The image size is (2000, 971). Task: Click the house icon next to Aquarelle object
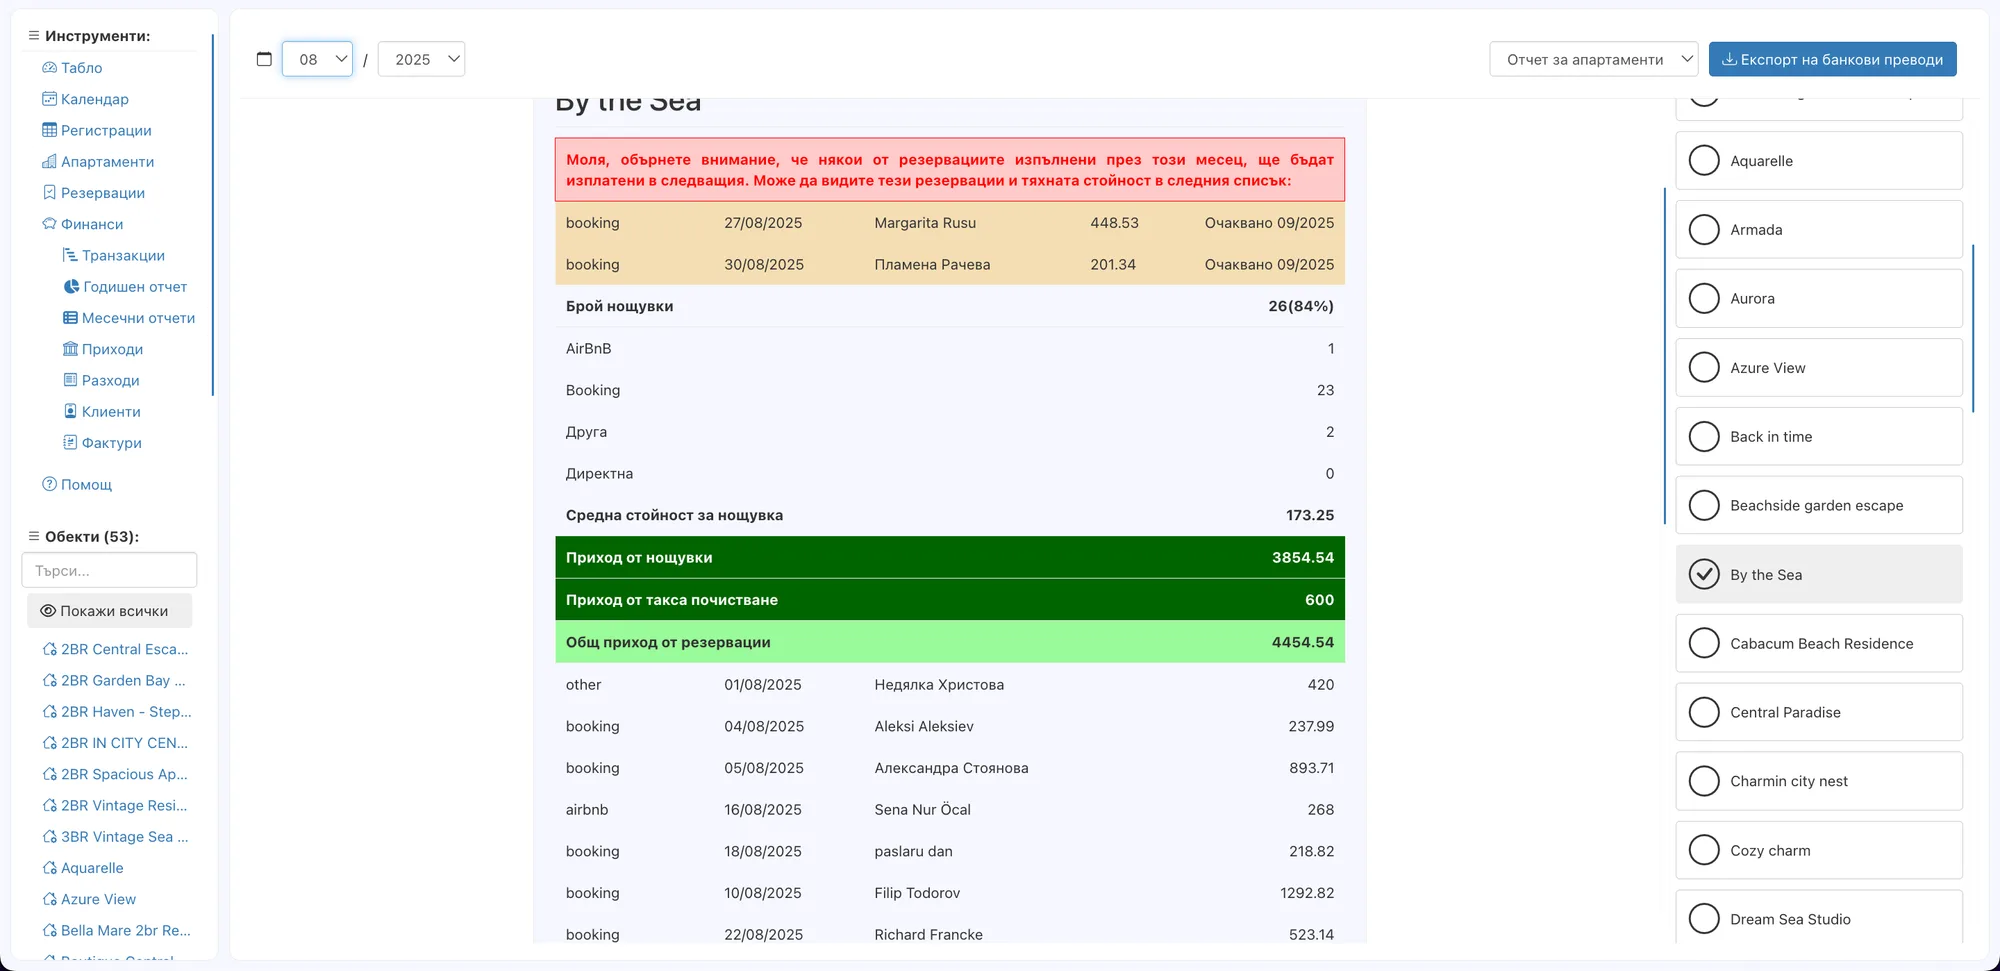click(x=49, y=868)
